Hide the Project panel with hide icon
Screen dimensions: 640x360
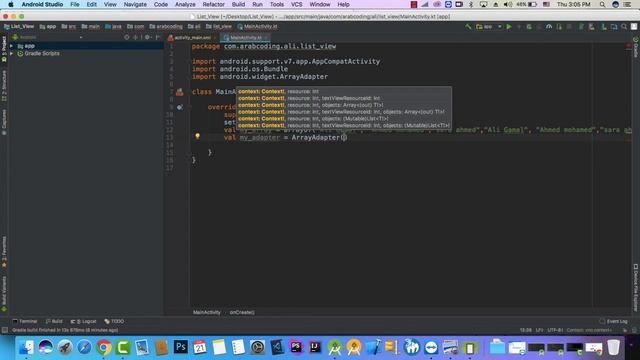coord(158,37)
